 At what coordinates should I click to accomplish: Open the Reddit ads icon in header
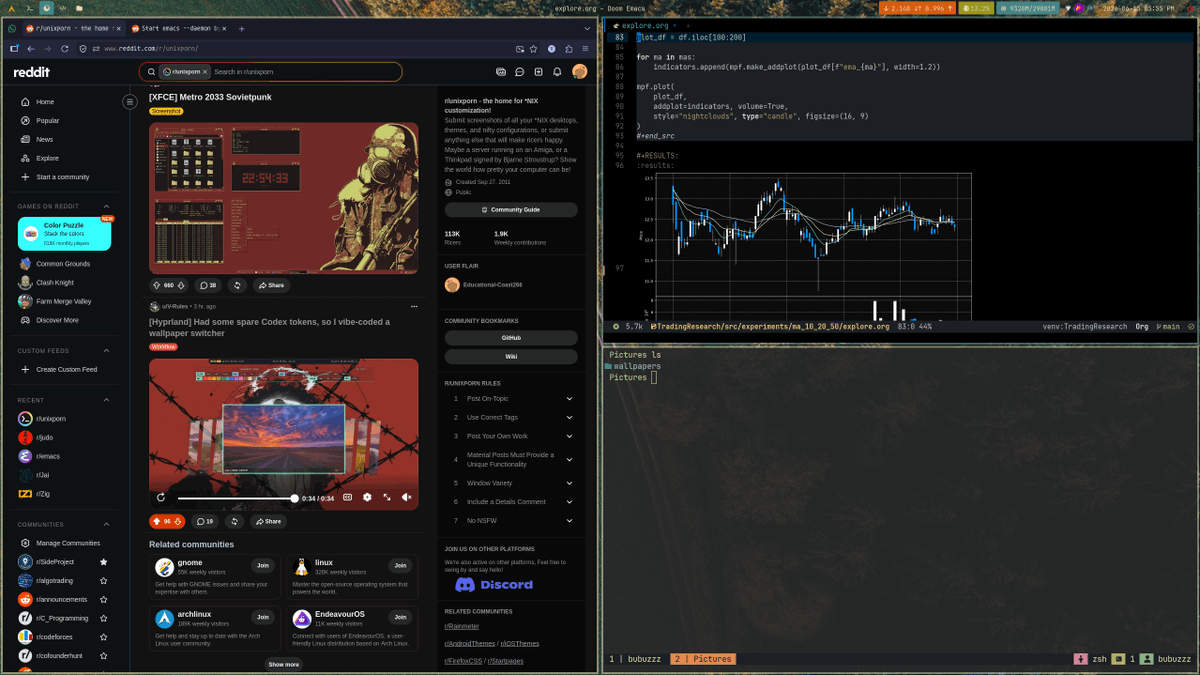(501, 72)
